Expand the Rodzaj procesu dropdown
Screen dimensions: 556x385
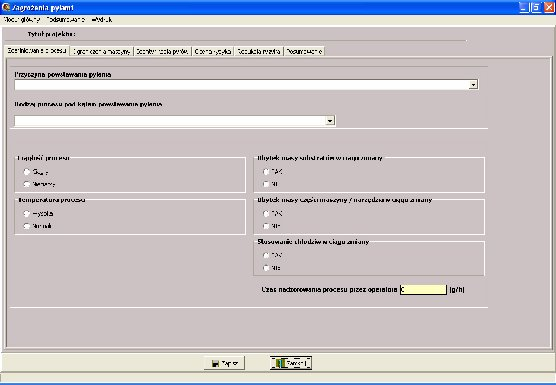(x=330, y=121)
